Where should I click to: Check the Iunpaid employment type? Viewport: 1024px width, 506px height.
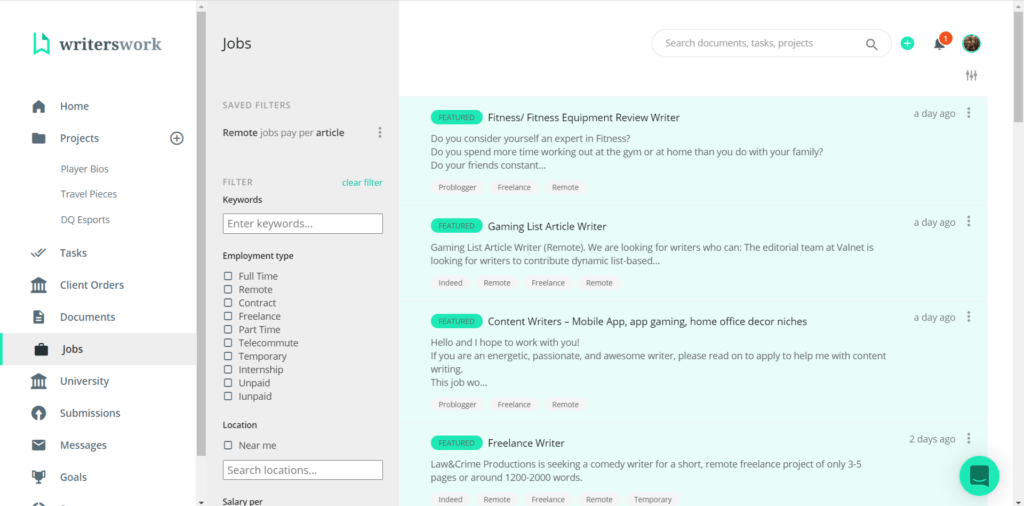(x=228, y=396)
